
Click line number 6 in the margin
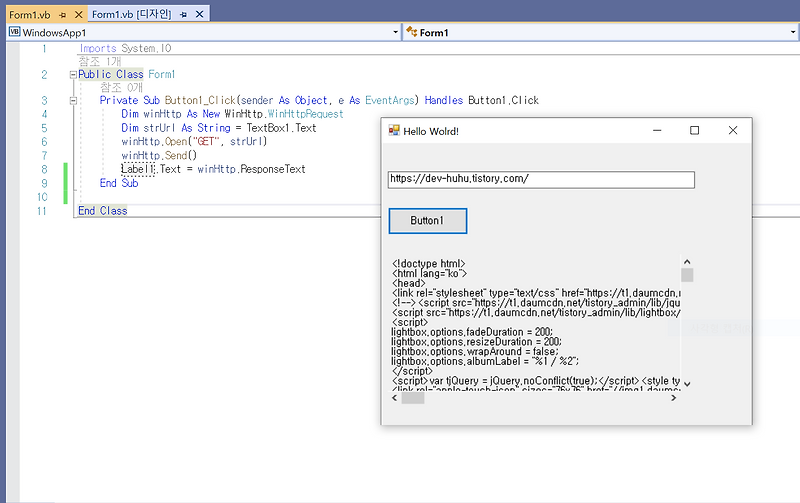pos(44,141)
